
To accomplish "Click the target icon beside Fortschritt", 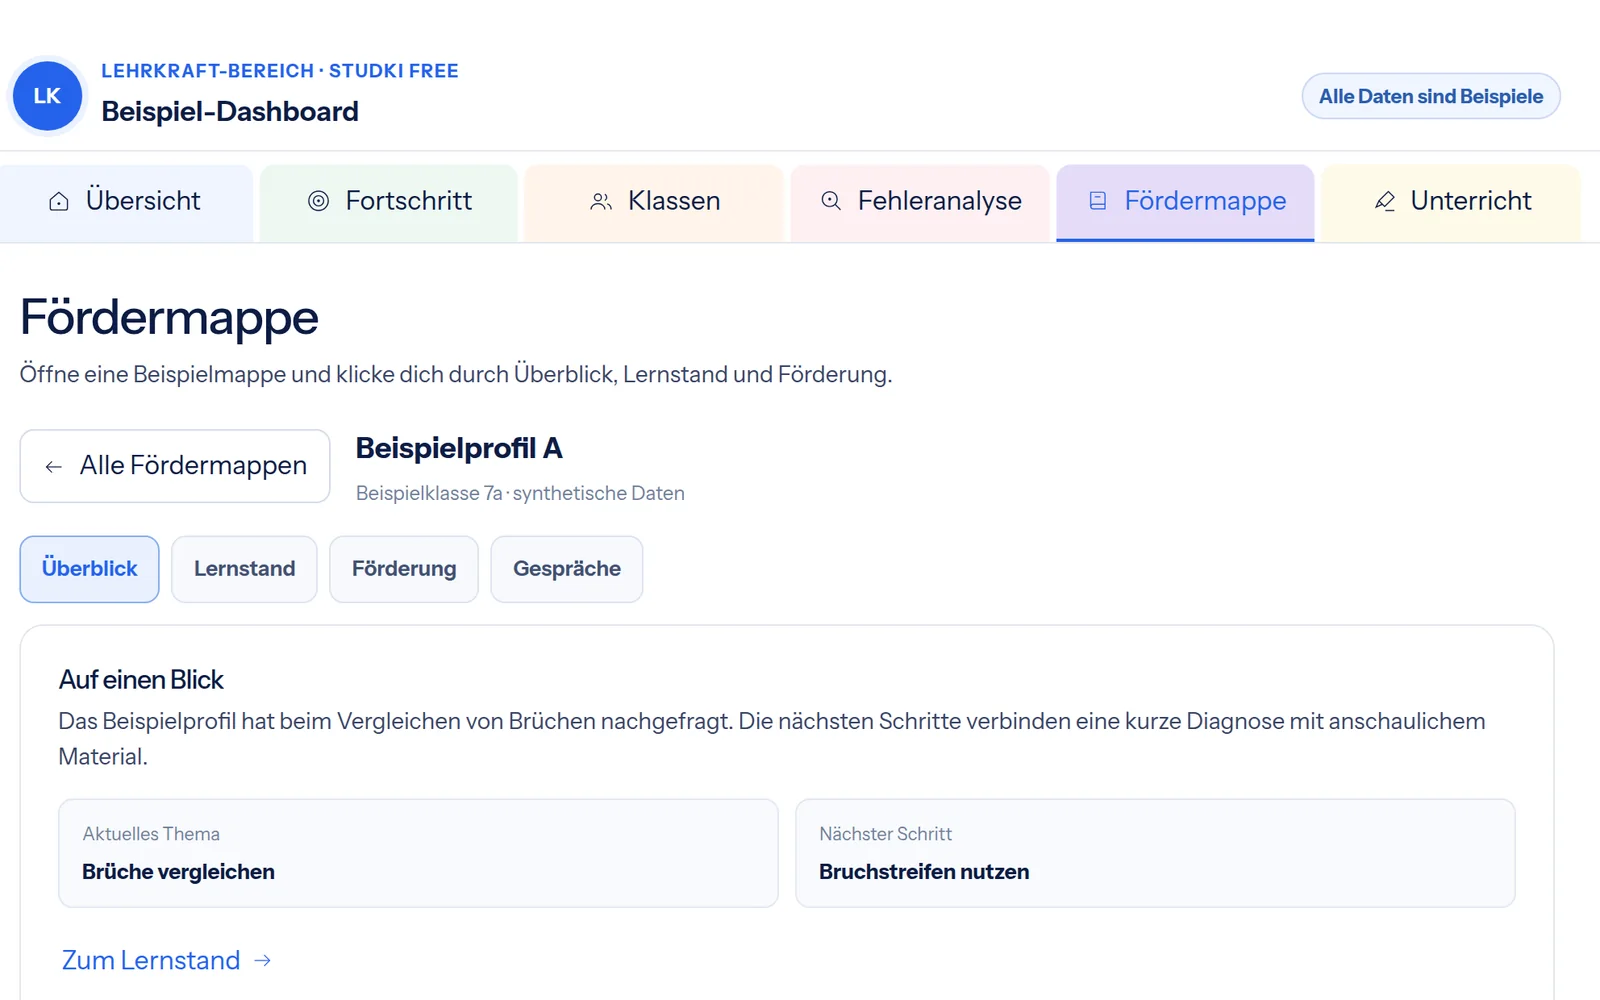I will tap(318, 201).
